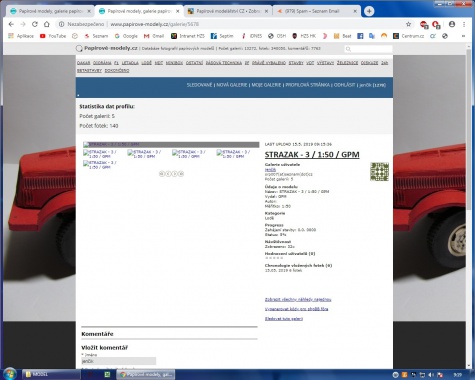Open Facebook bookmark icon
This screenshot has height=380, width=475.
360,36
